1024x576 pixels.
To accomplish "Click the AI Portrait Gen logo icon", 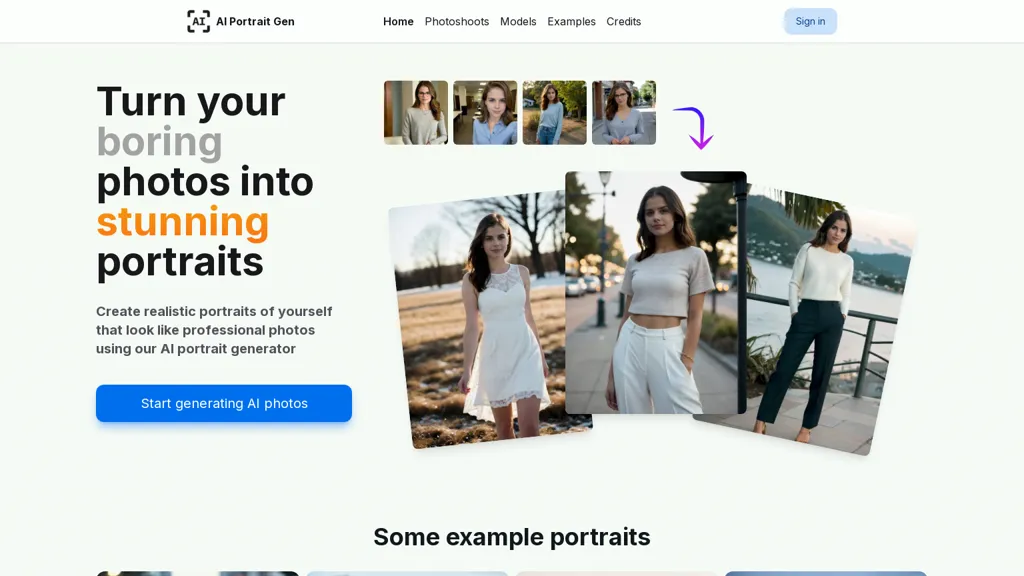I will [199, 21].
